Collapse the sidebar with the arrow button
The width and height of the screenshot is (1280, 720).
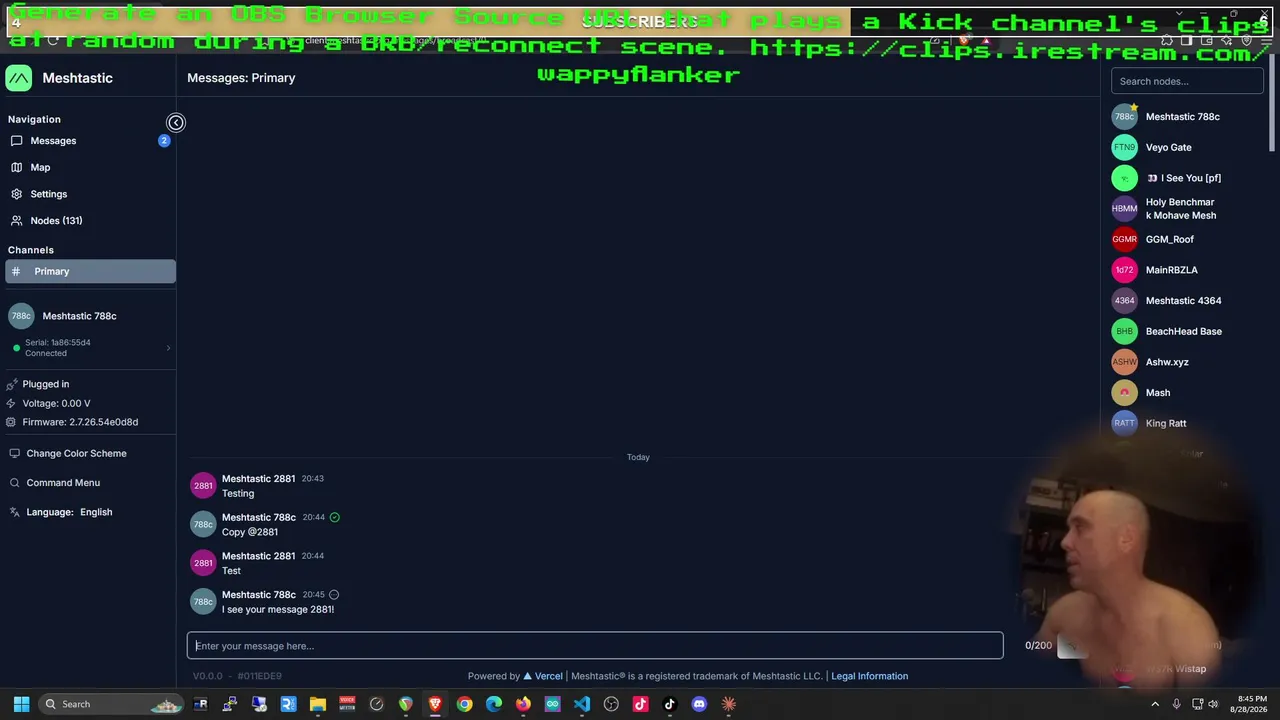click(176, 123)
